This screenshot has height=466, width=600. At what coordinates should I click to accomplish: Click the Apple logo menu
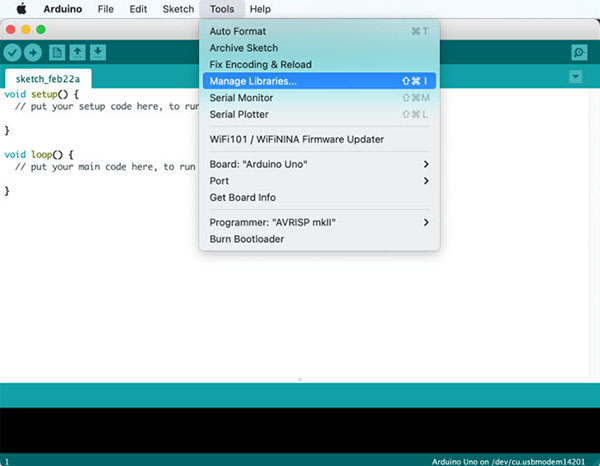pos(20,9)
